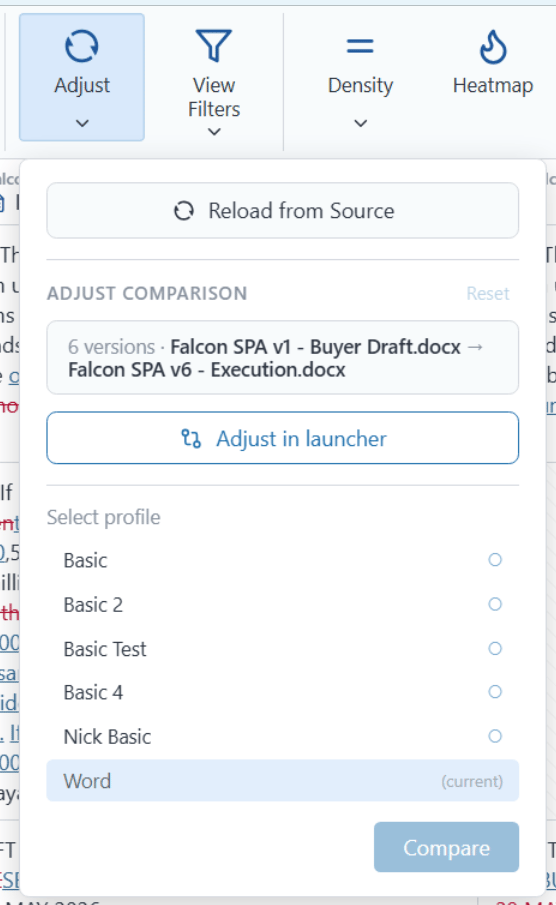556x905 pixels.
Task: Collapse the Adjust dropdown chevron
Action: 82,123
